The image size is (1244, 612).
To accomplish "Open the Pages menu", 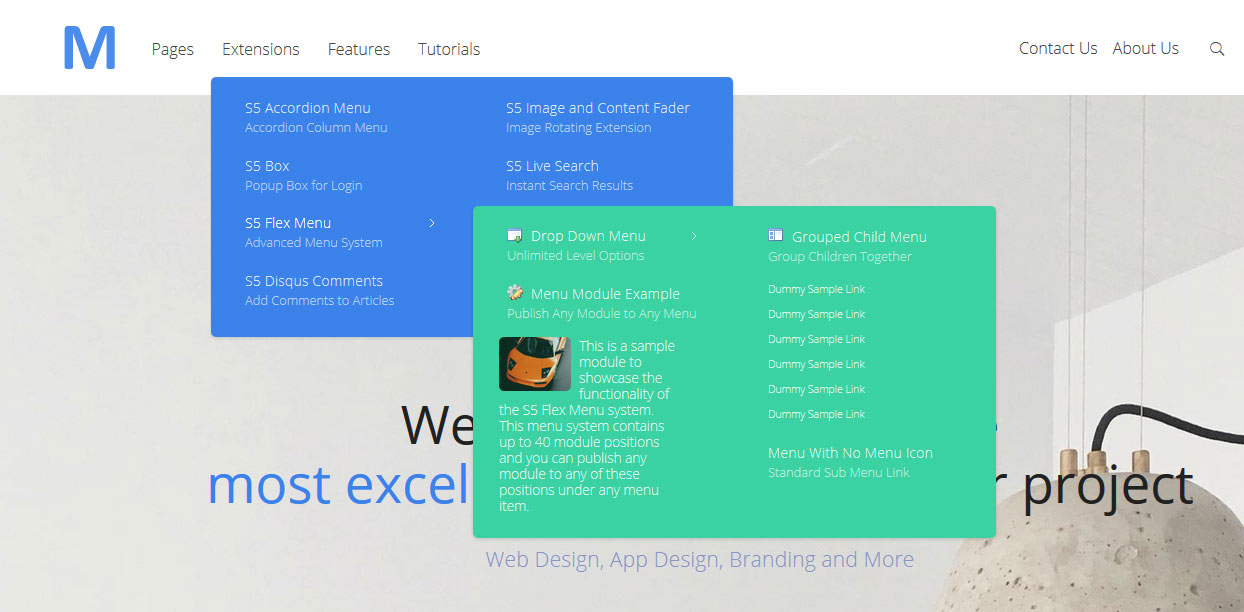I will click(x=173, y=49).
